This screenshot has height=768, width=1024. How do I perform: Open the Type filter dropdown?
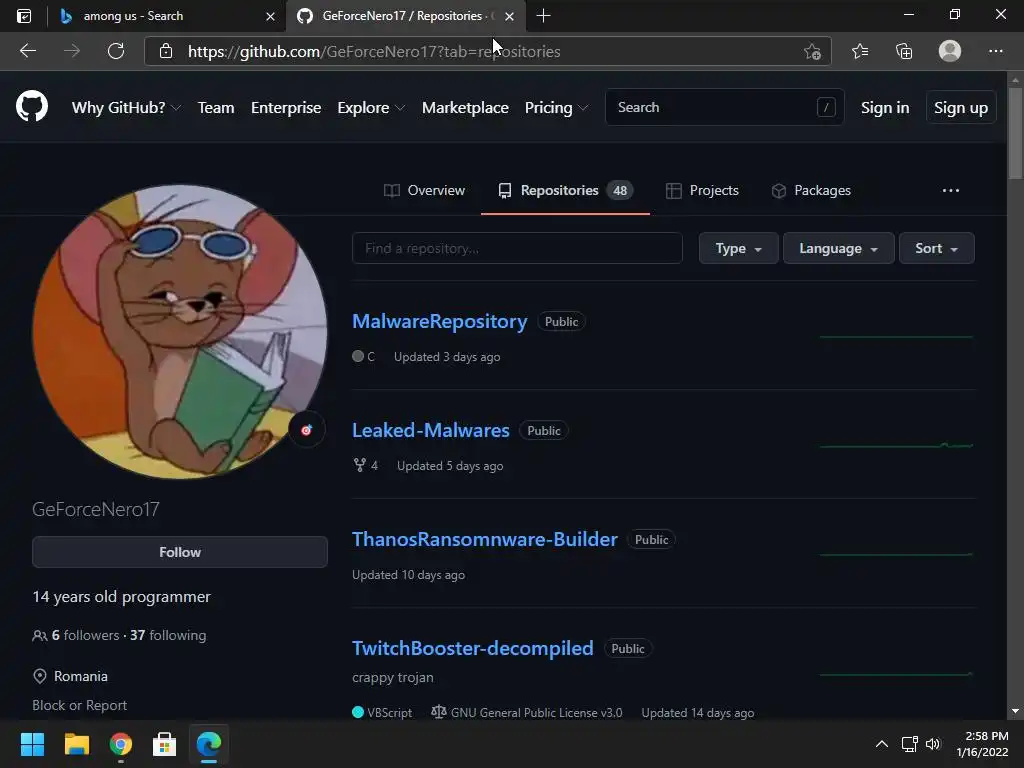click(x=739, y=248)
